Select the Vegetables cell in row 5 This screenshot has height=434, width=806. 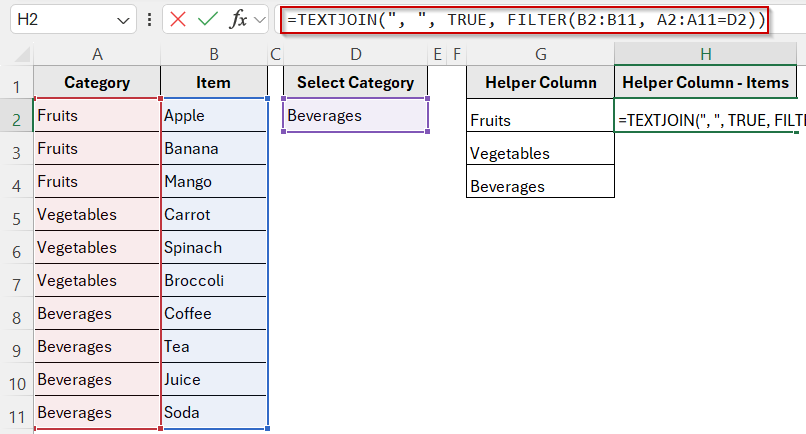coord(97,214)
